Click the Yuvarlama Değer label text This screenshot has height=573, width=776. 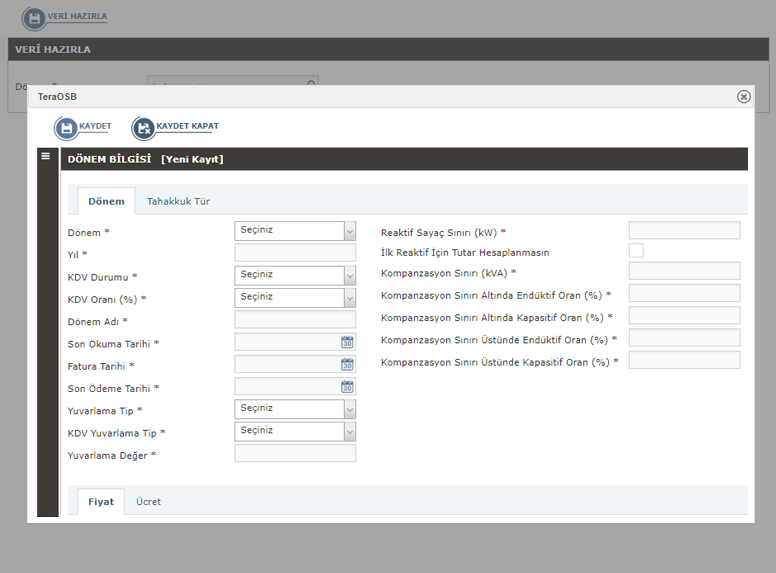(112, 456)
